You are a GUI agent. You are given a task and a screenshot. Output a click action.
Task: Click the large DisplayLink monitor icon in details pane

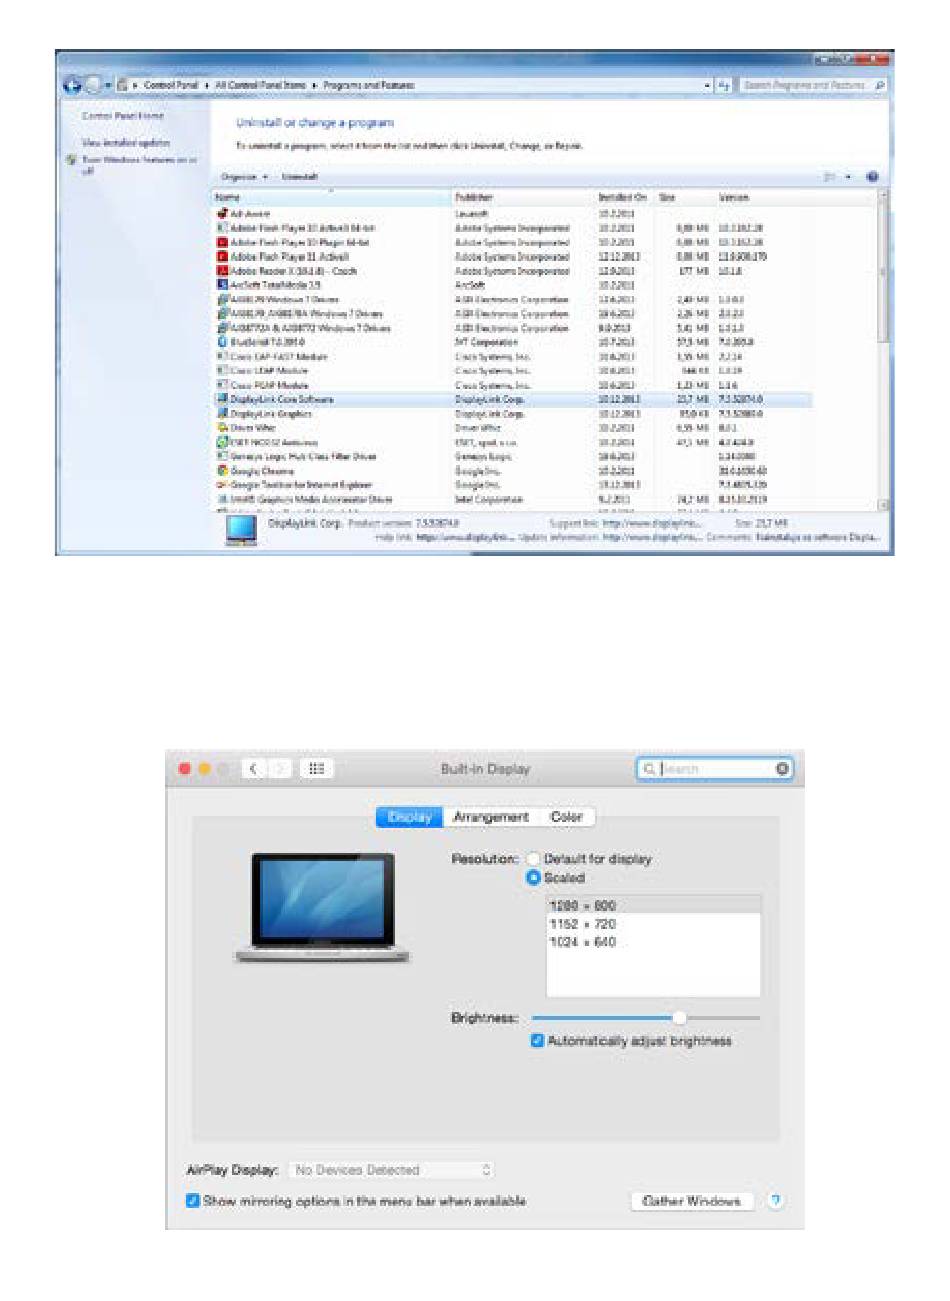(241, 531)
